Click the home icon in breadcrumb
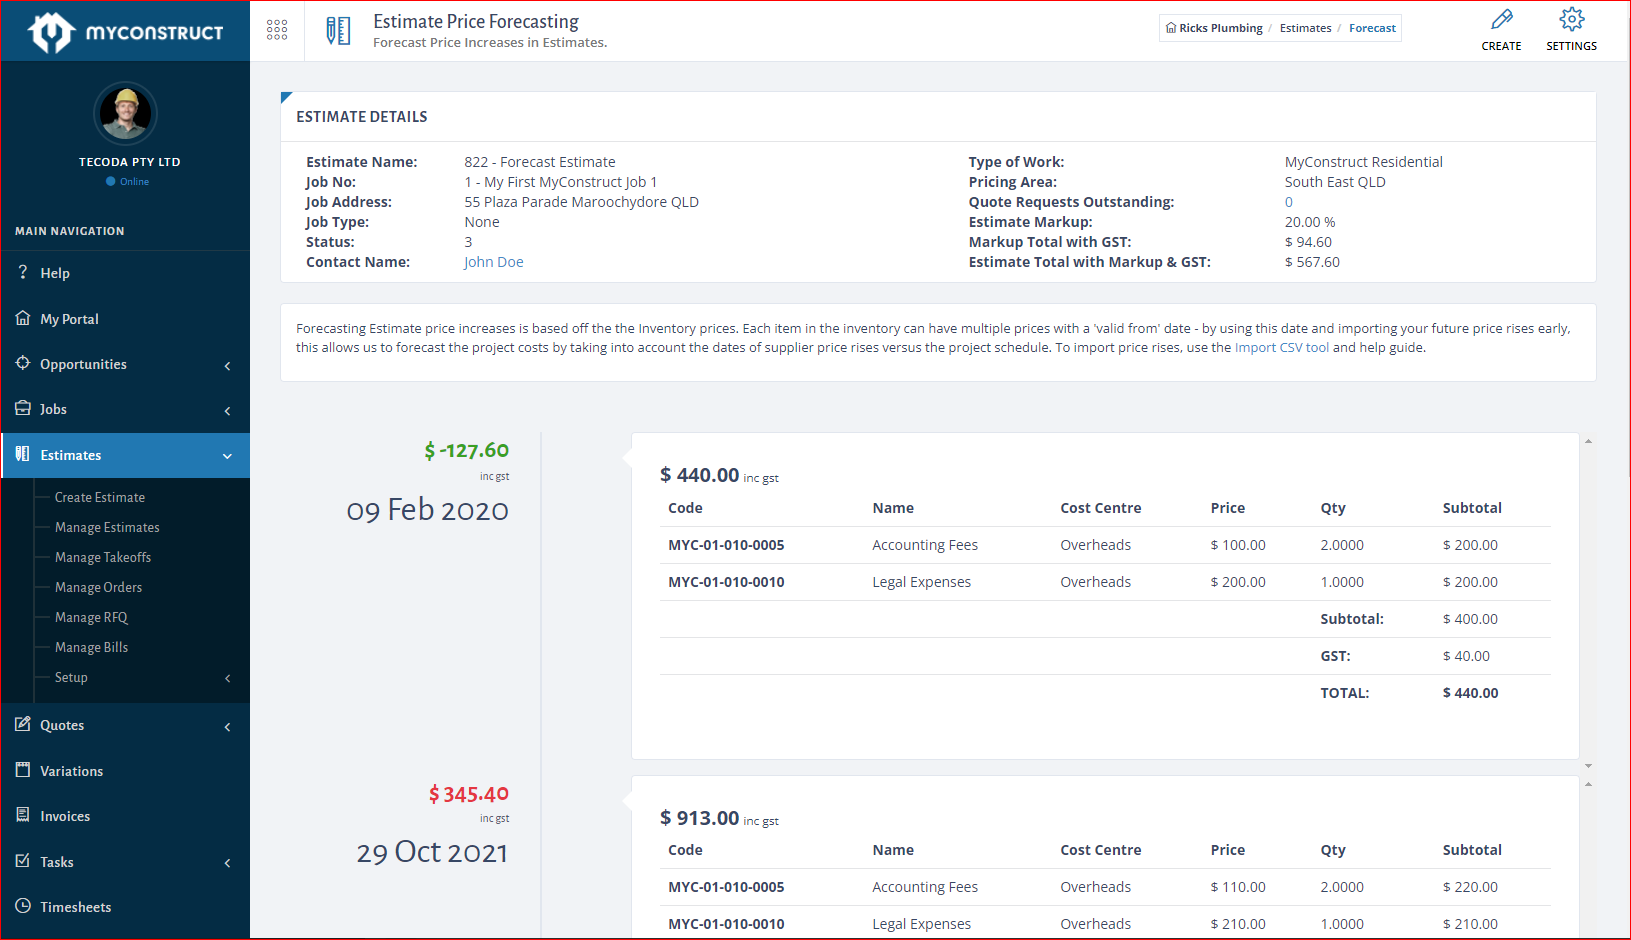 pyautogui.click(x=1171, y=28)
